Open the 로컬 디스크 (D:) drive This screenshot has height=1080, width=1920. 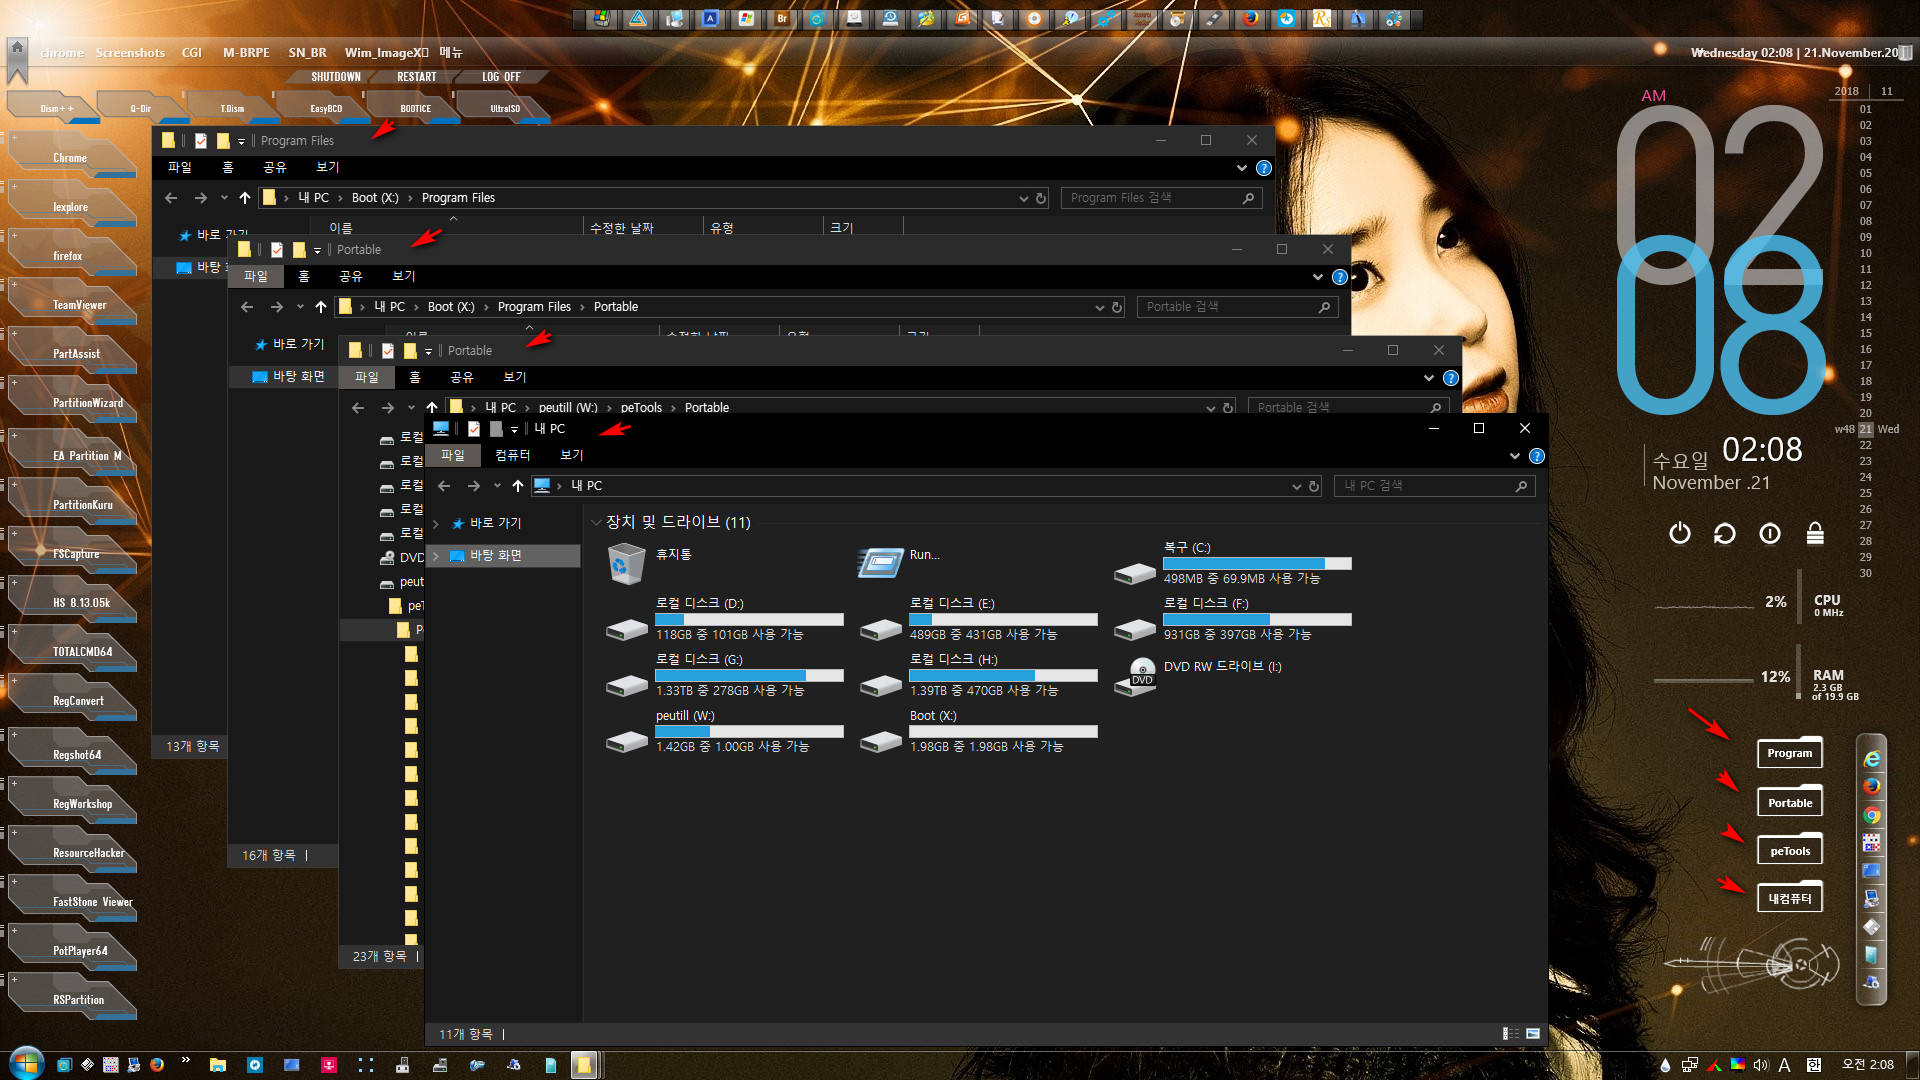click(x=725, y=619)
